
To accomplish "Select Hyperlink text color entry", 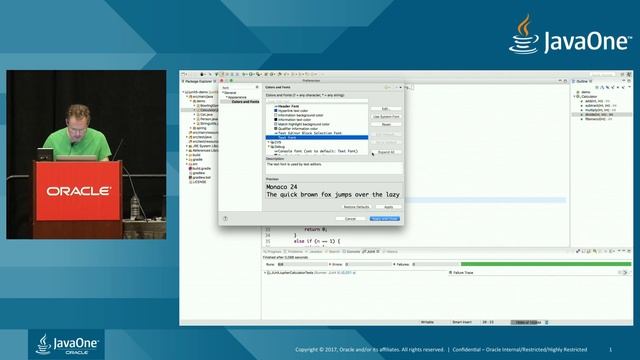I will 292,111.
